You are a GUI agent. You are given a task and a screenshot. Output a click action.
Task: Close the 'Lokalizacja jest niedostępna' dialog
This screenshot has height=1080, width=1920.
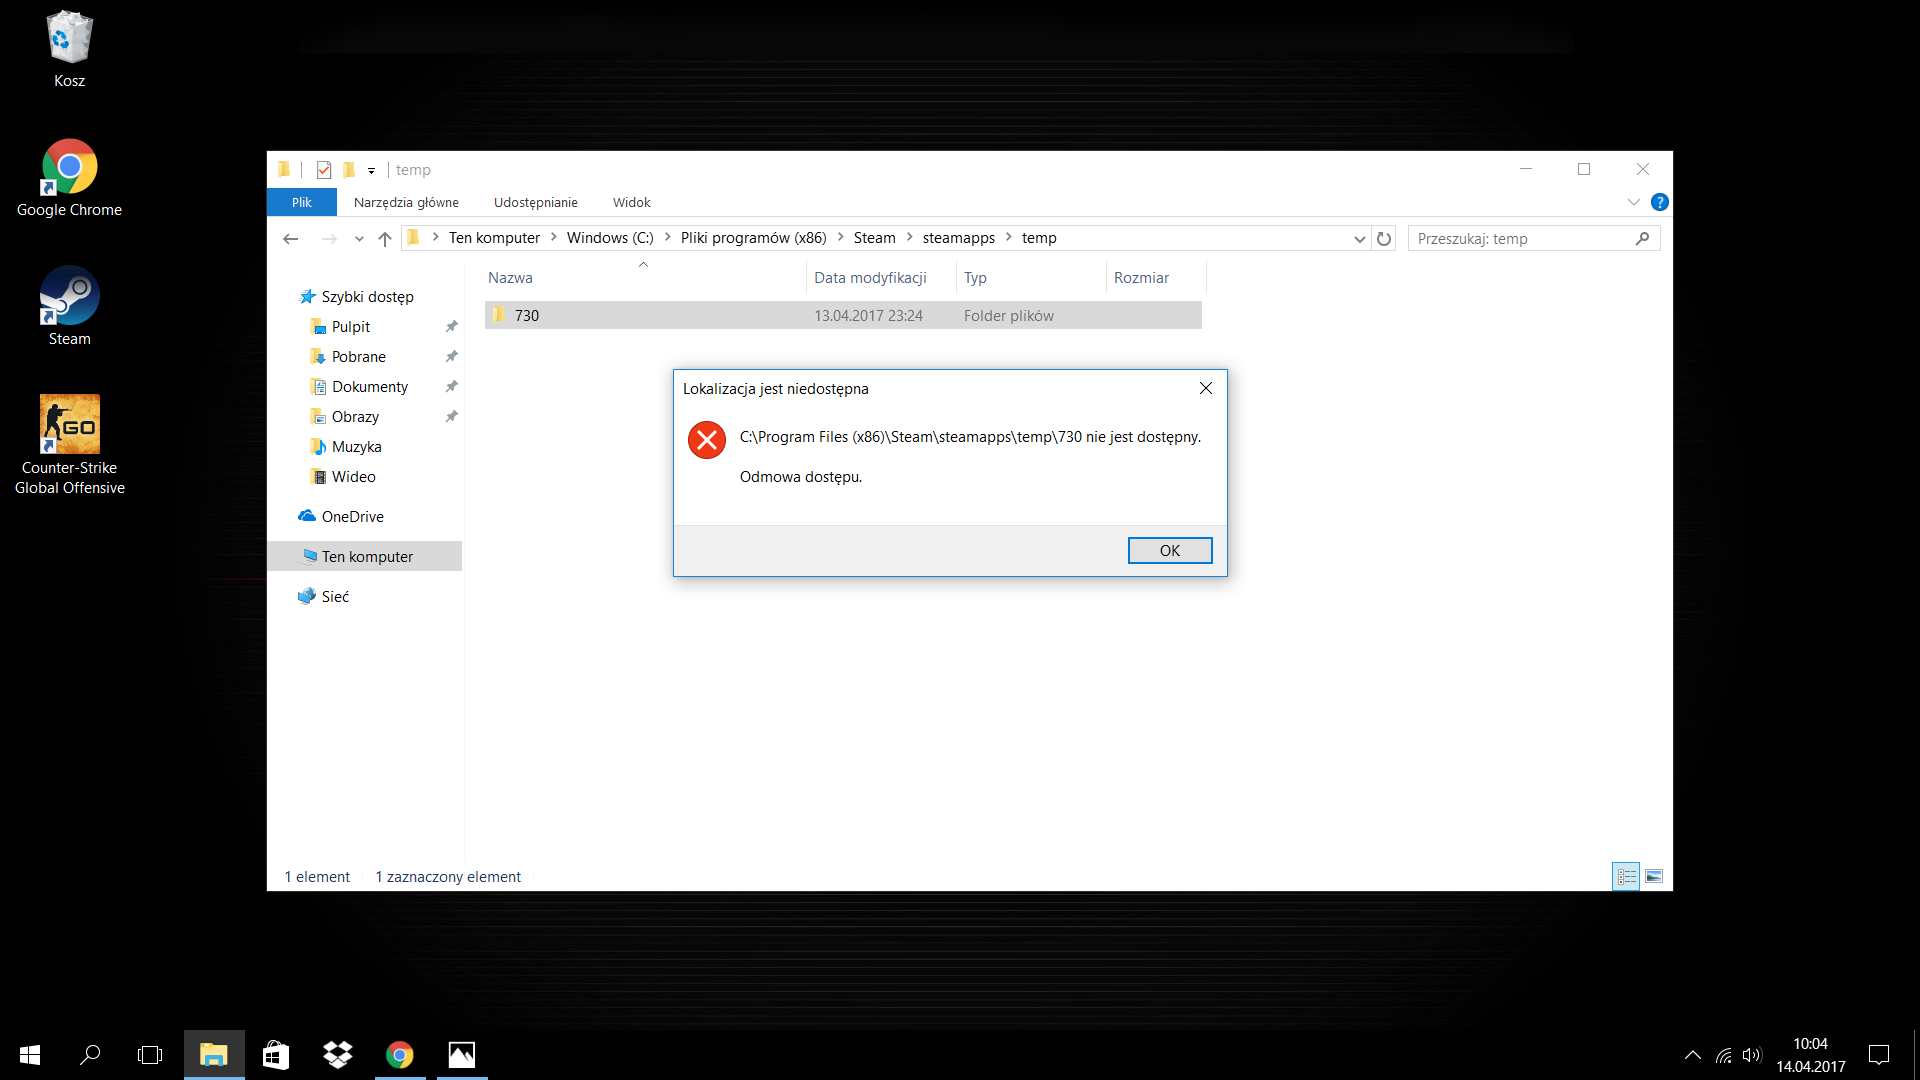point(1206,388)
